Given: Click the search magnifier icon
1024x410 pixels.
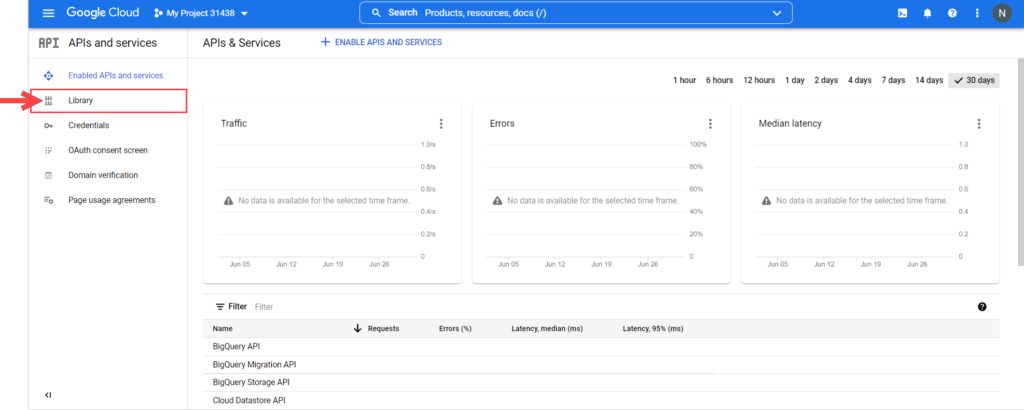Looking at the screenshot, I should point(376,13).
